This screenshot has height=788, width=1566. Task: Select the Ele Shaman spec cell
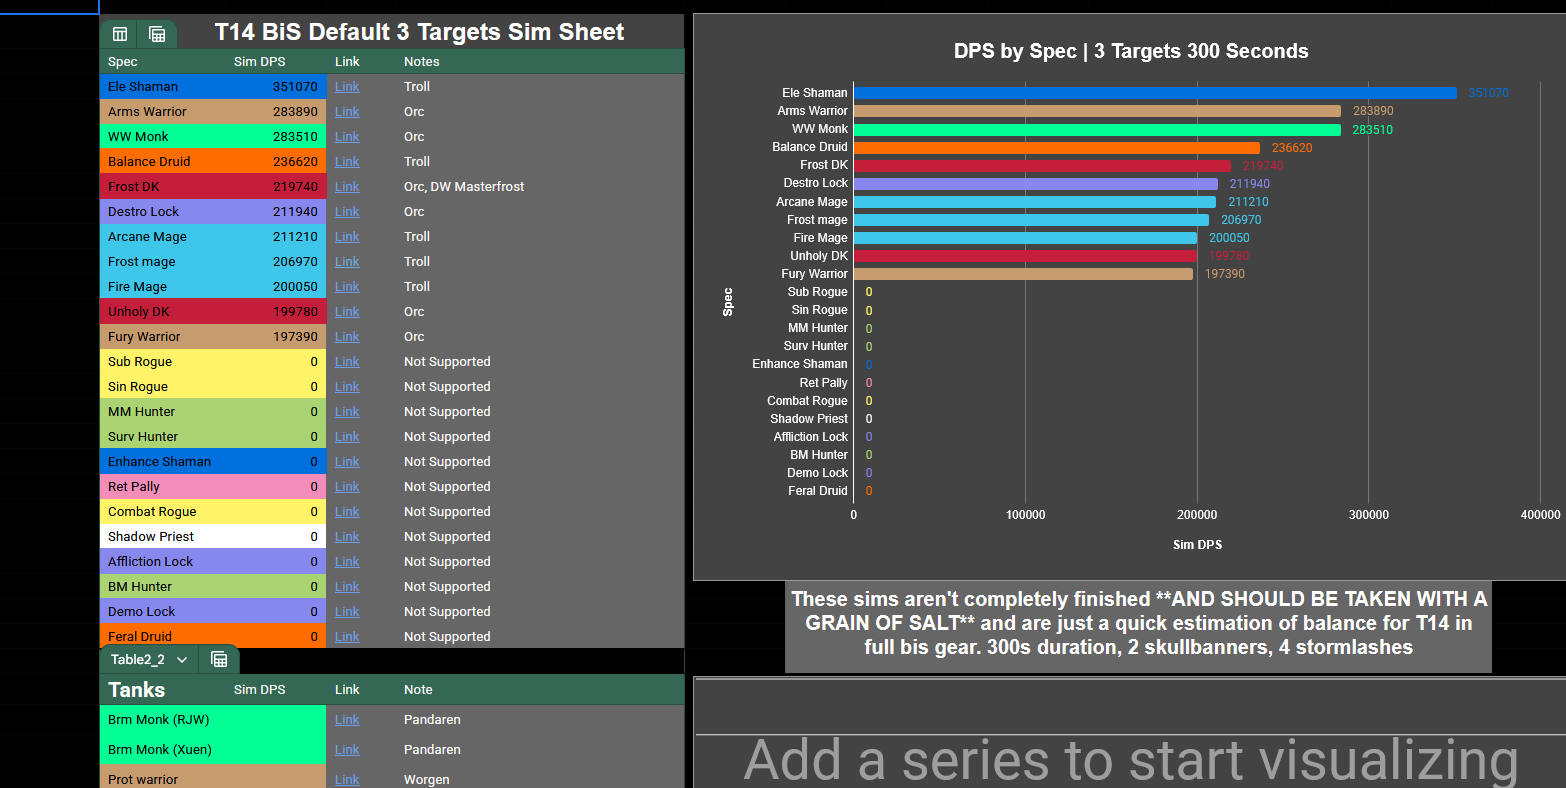coord(163,87)
